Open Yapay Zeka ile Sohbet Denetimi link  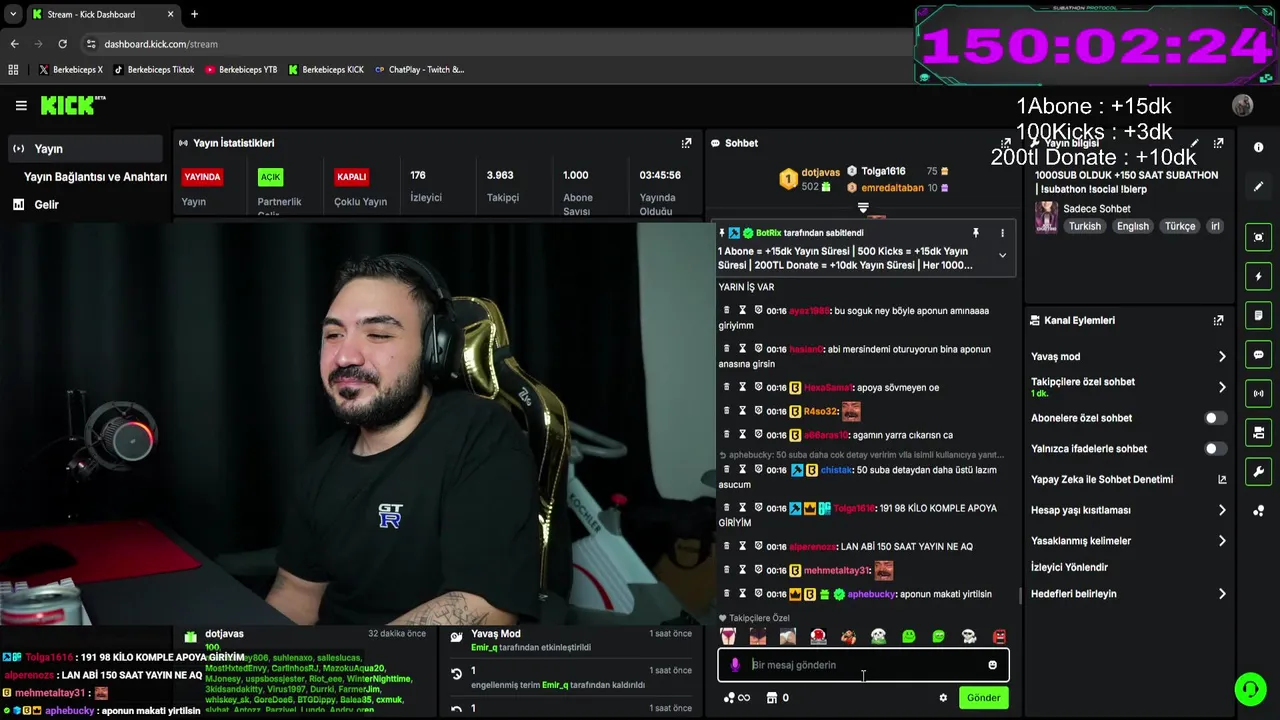pos(1128,479)
